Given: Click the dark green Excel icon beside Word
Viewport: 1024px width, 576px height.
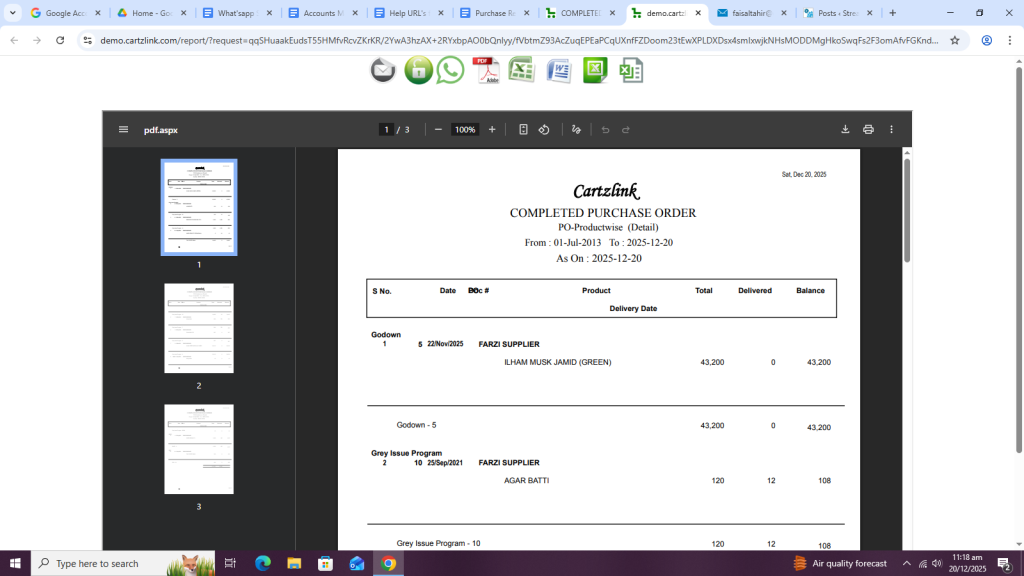Looking at the screenshot, I should [595, 70].
